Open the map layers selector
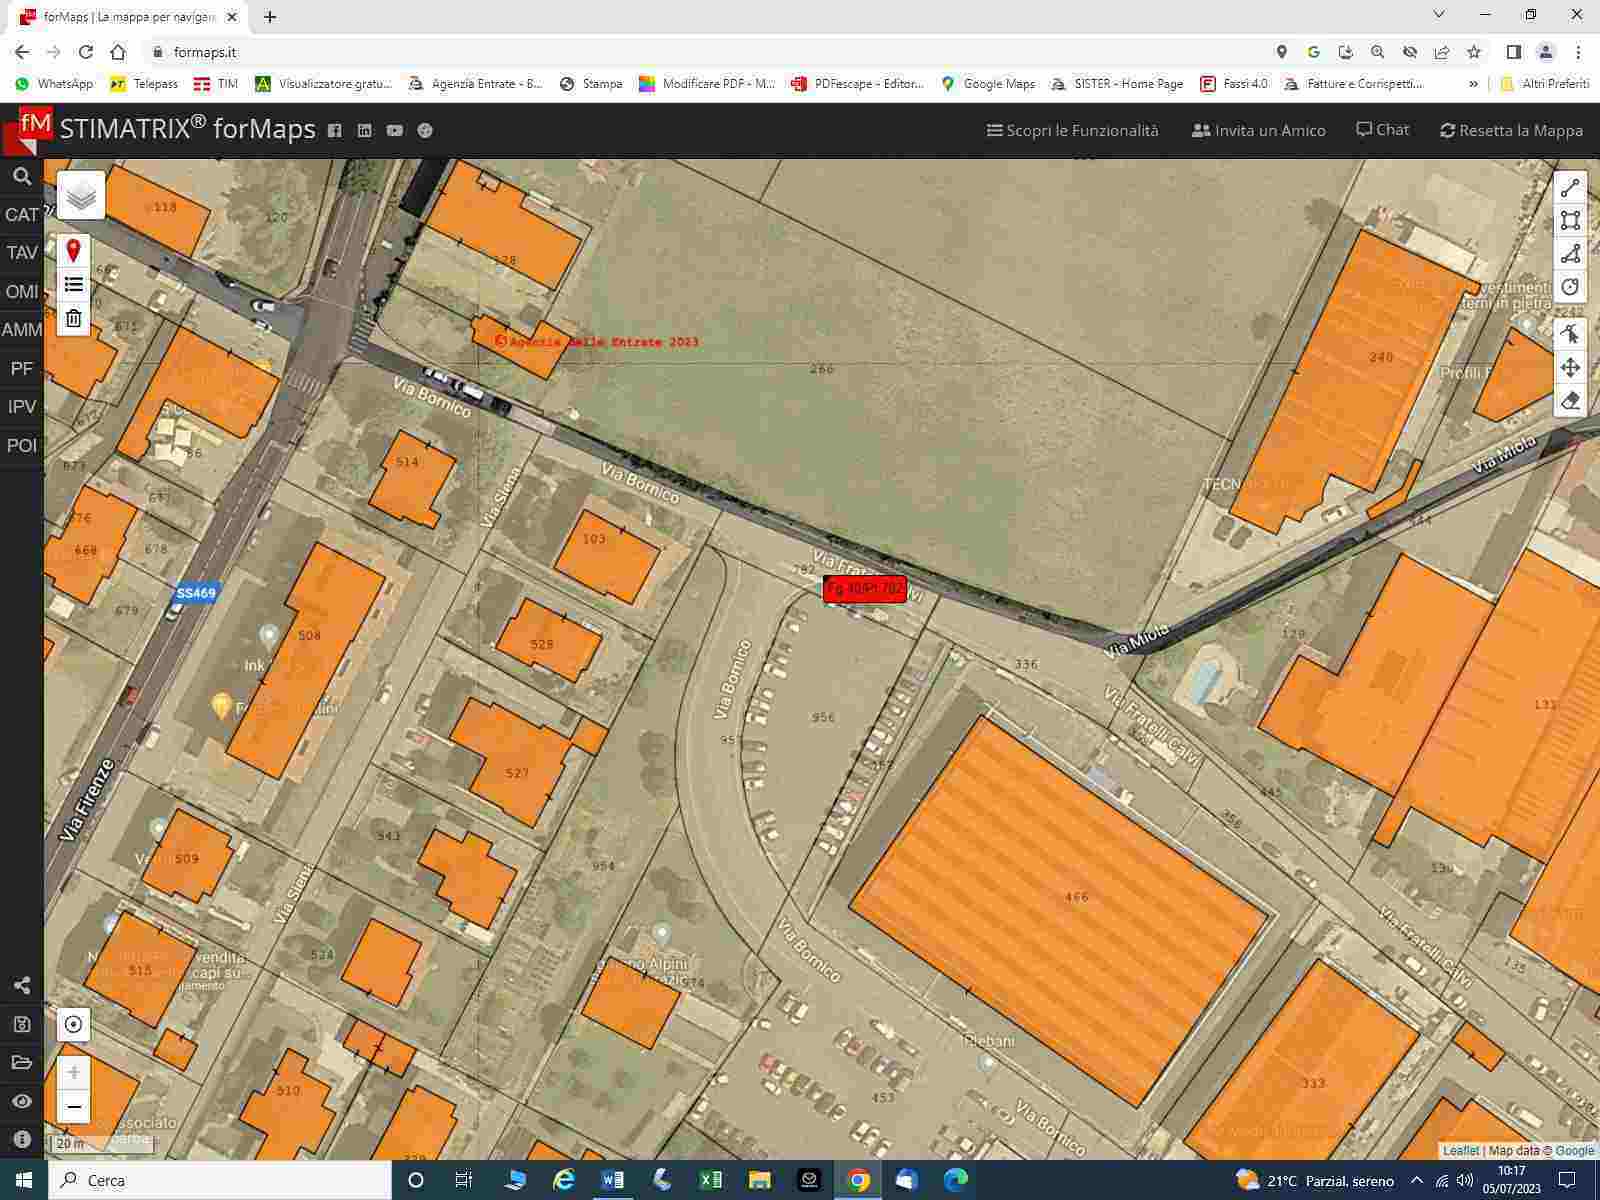This screenshot has height=1200, width=1600. [81, 195]
